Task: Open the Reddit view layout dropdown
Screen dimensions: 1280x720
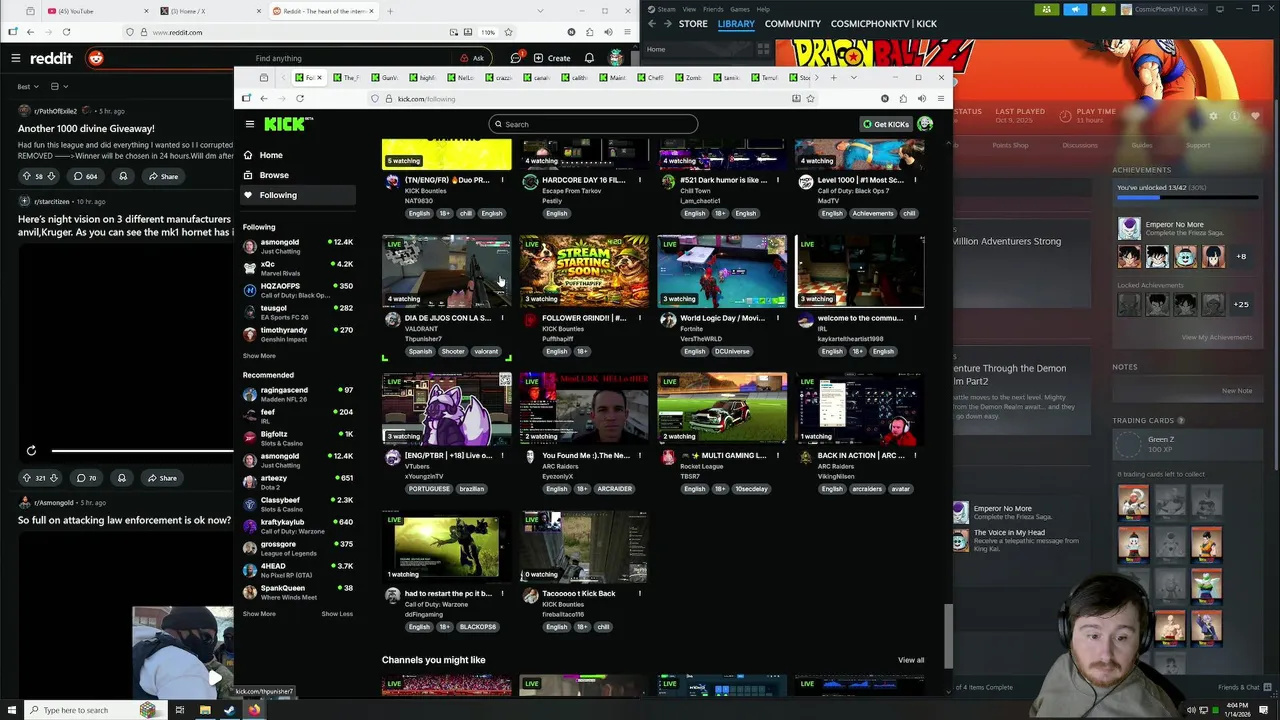Action: 59,87
